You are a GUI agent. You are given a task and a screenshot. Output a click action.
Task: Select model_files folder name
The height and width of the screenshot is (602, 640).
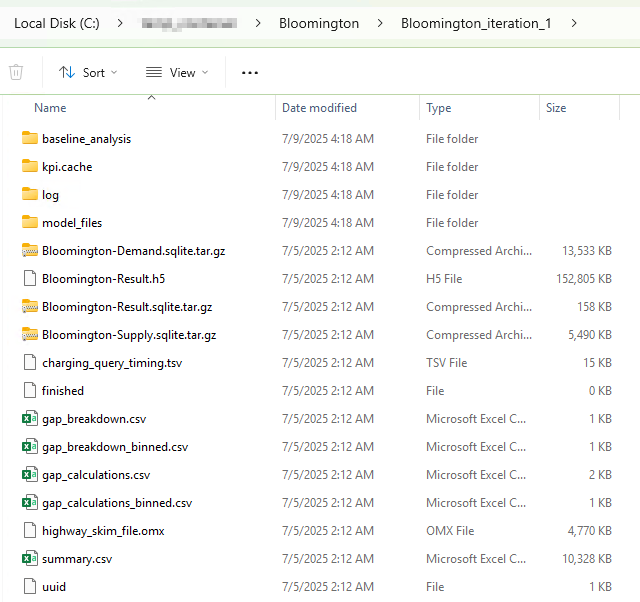click(72, 223)
